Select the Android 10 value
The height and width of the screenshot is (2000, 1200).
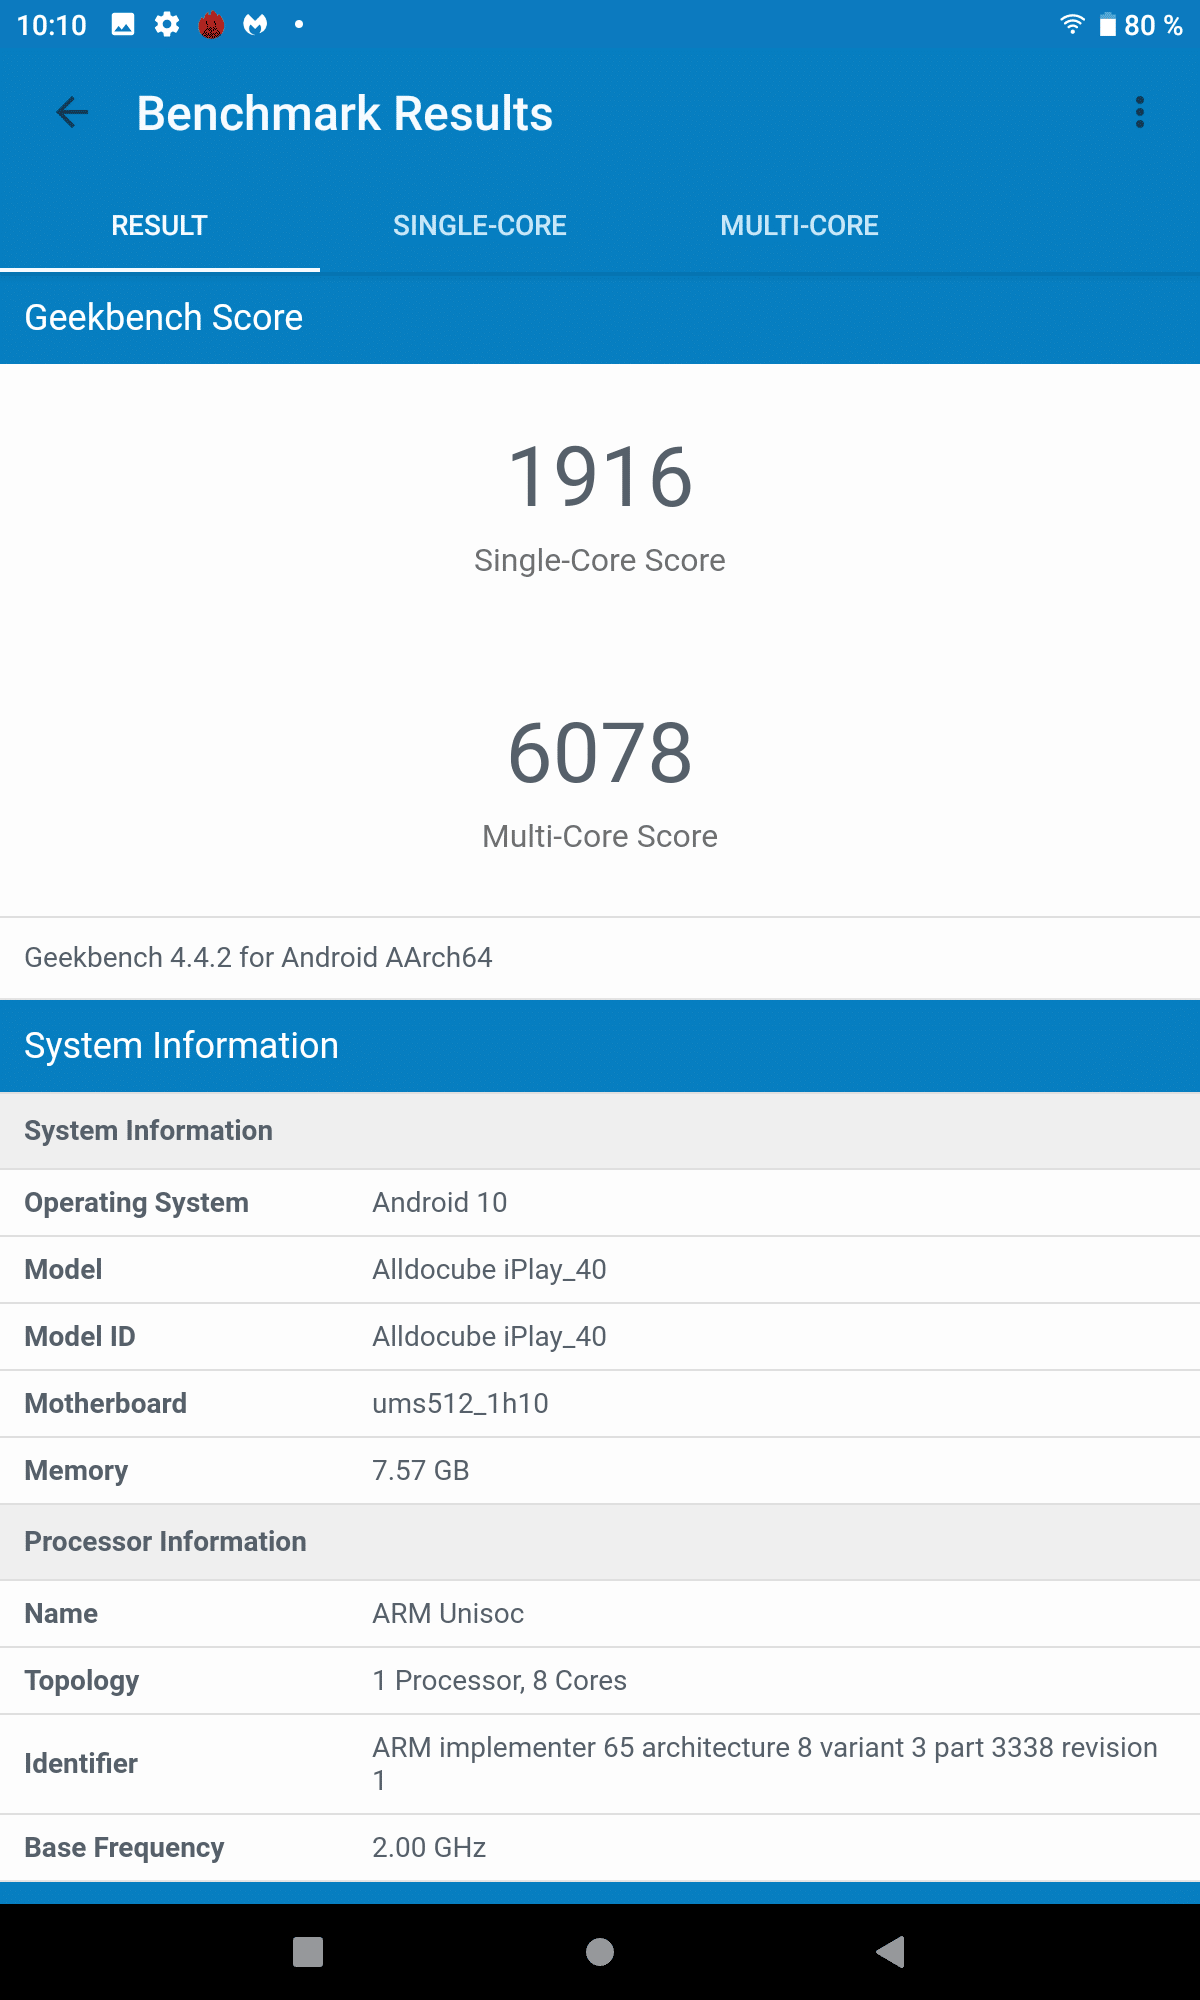[x=439, y=1203]
